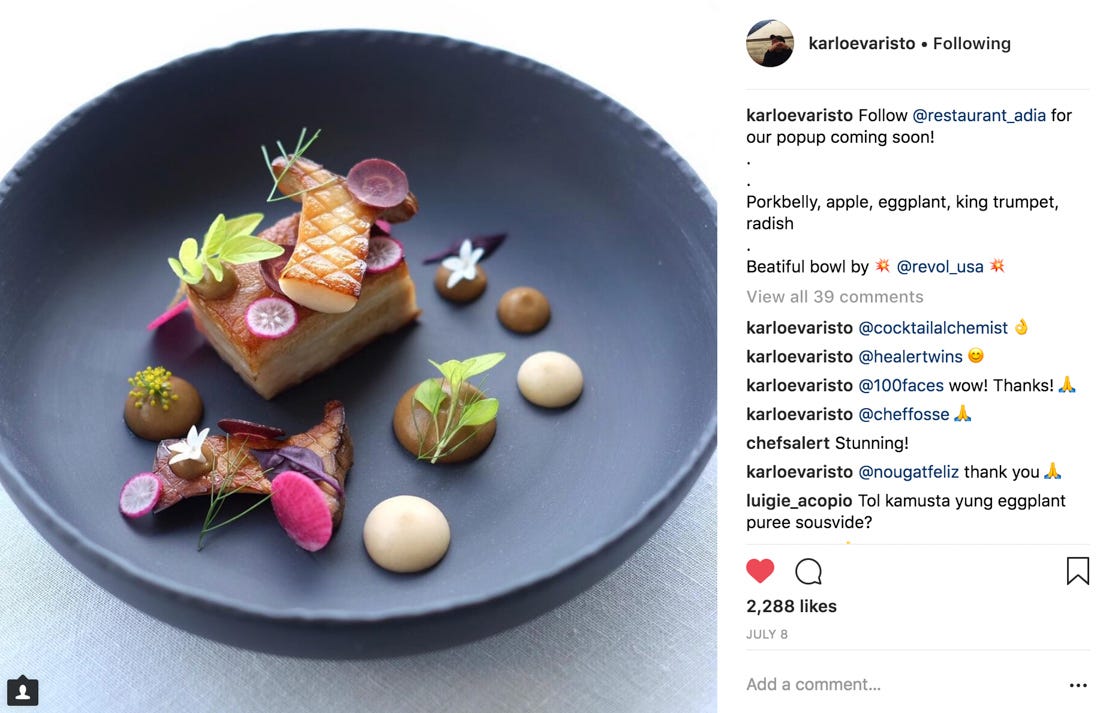The height and width of the screenshot is (713, 1118).
Task: Click the comment speech bubble icon
Action: point(809,571)
